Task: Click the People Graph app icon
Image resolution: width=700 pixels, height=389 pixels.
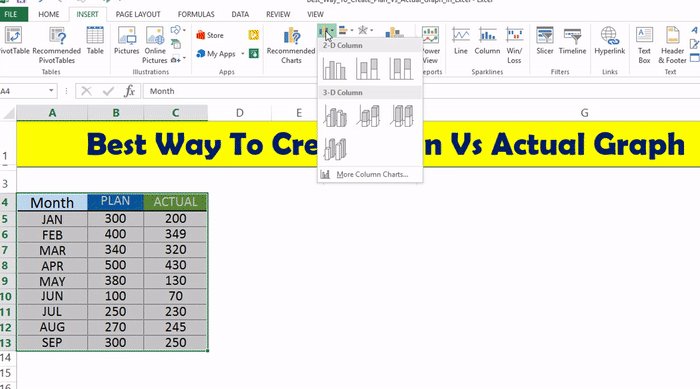Action: [x=254, y=54]
